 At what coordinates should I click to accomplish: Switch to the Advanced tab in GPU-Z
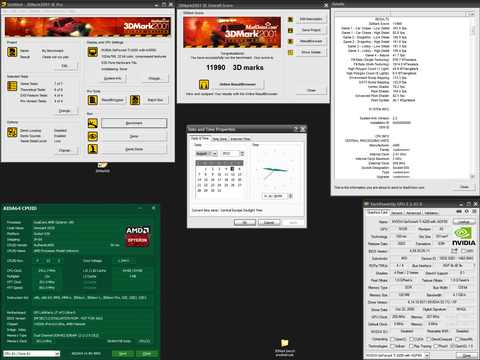tap(413, 213)
